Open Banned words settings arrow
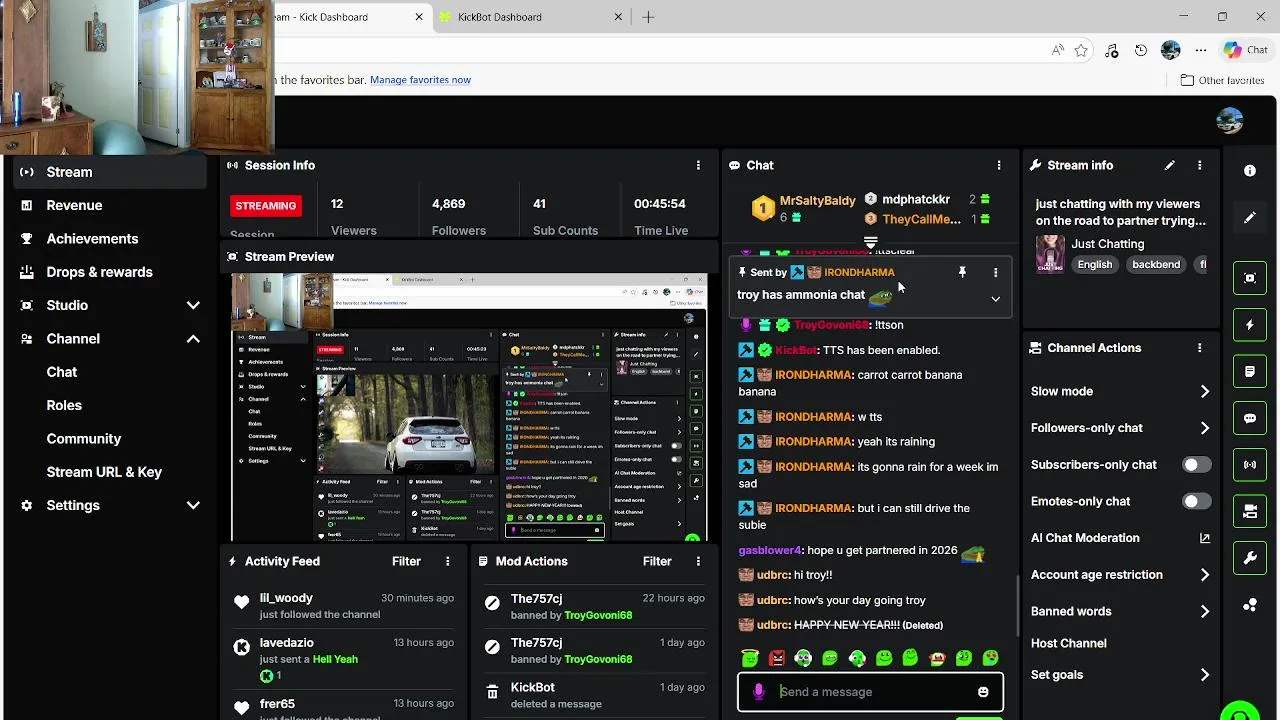This screenshot has width=1280, height=720. click(x=1204, y=612)
